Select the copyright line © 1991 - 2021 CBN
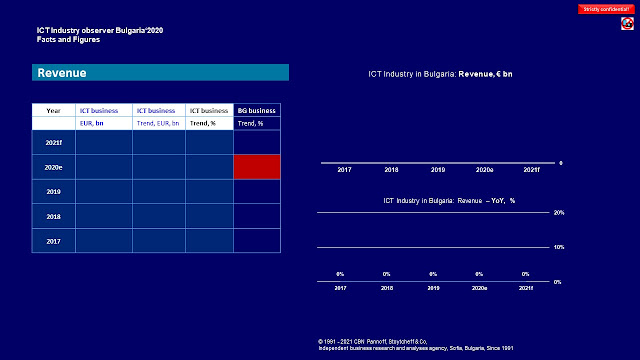 click(x=373, y=341)
